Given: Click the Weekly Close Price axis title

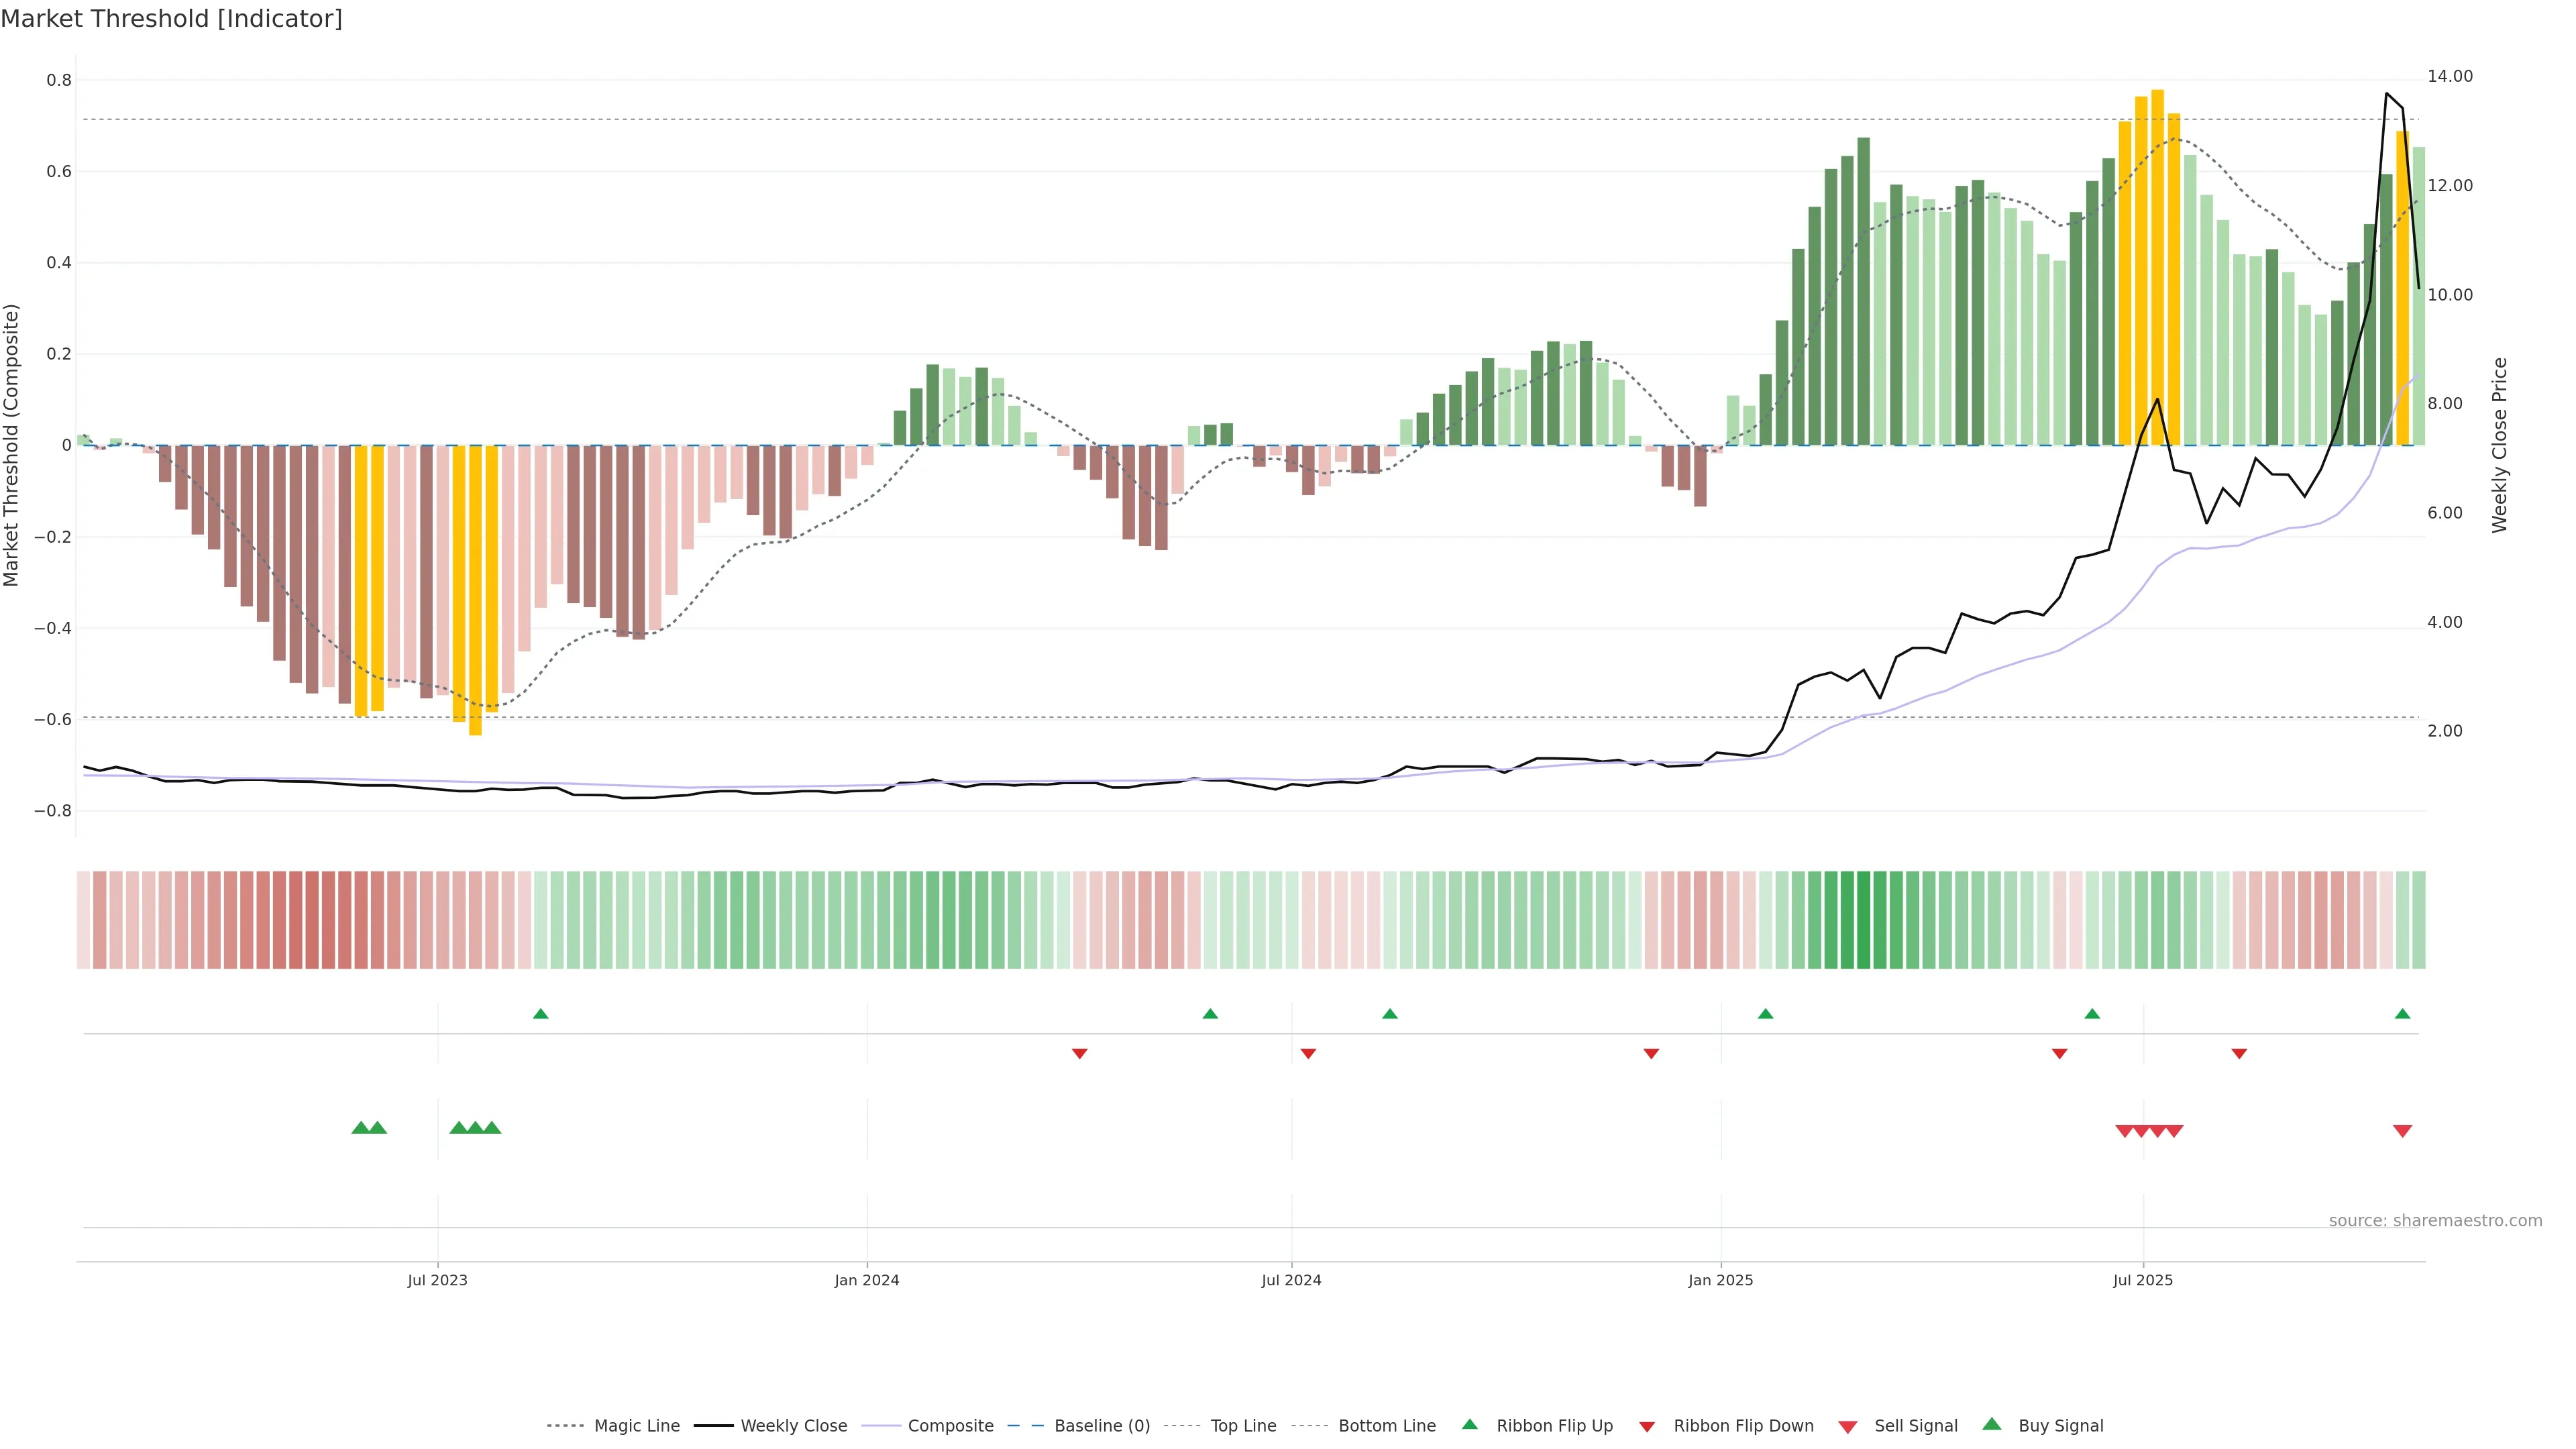Looking at the screenshot, I should point(2500,445).
